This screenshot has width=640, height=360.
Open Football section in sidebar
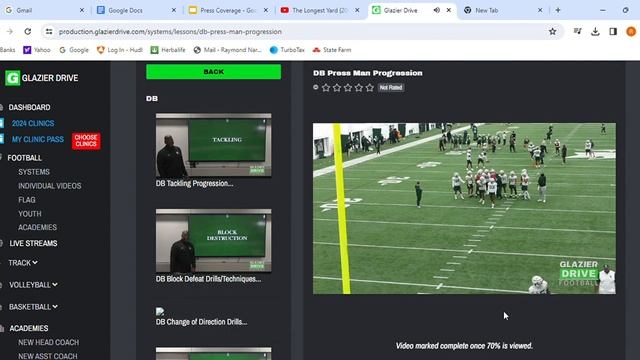pos(24,158)
